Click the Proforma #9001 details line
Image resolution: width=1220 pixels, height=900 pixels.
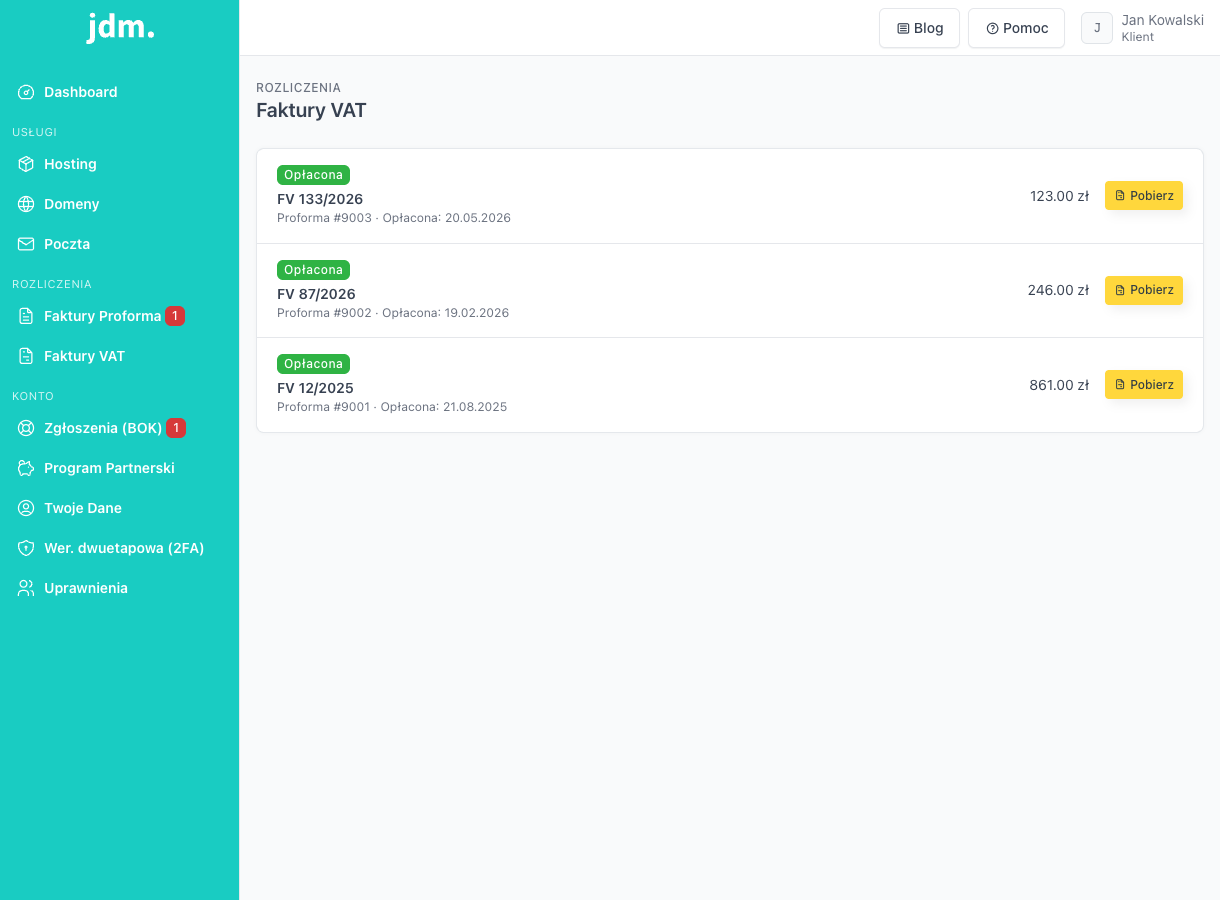point(392,407)
